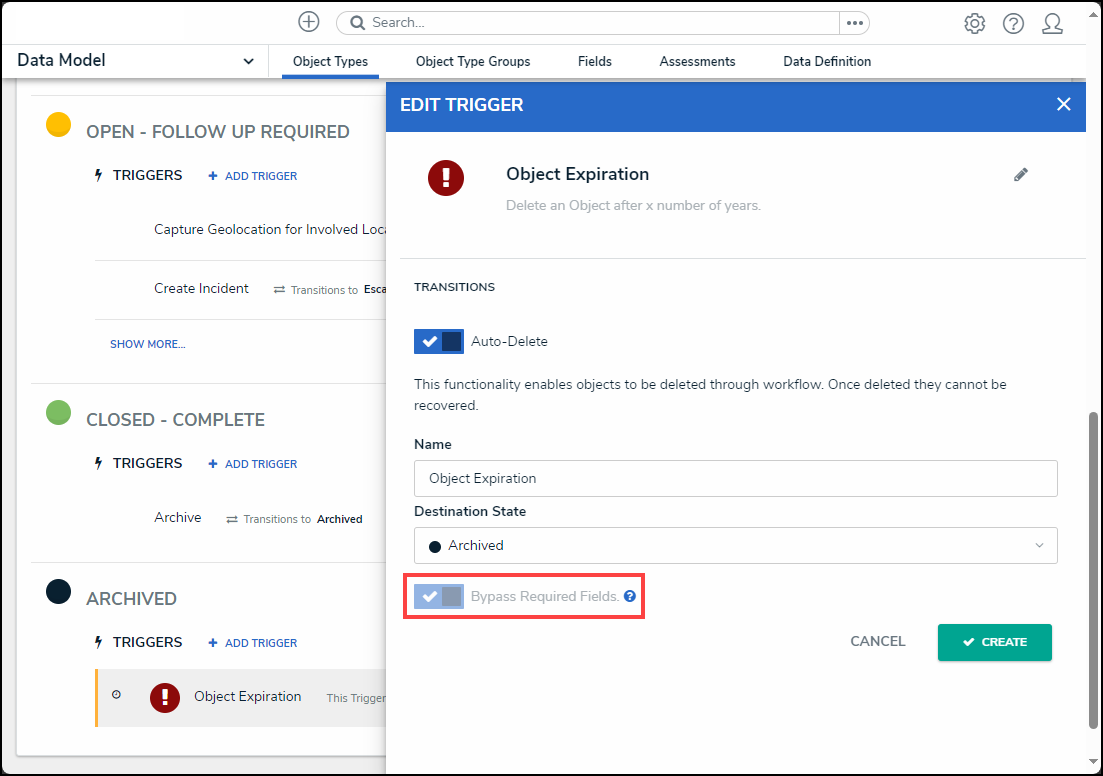Toggle the Bypass Required Fields switch
The width and height of the screenshot is (1103, 776).
pos(439,597)
